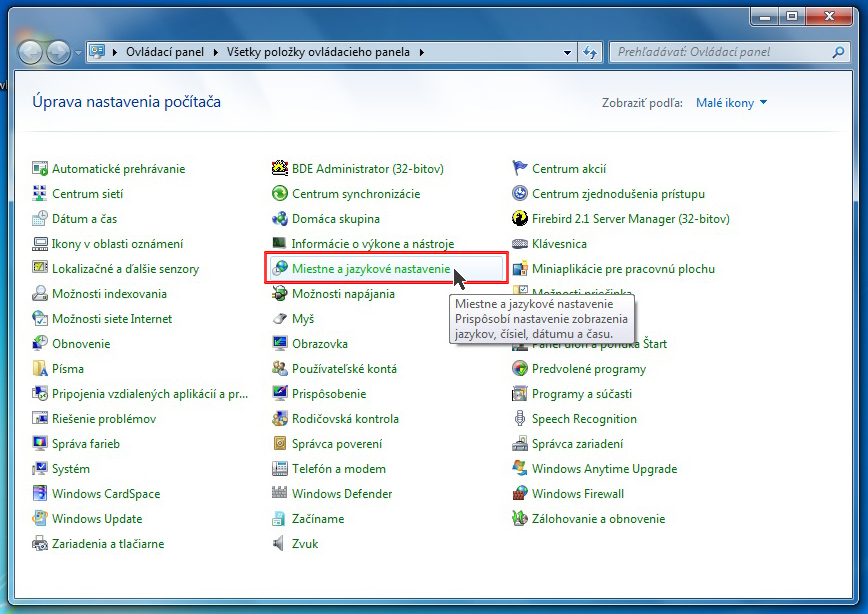
Task: Click the refresh button next to address bar
Action: click(x=590, y=53)
